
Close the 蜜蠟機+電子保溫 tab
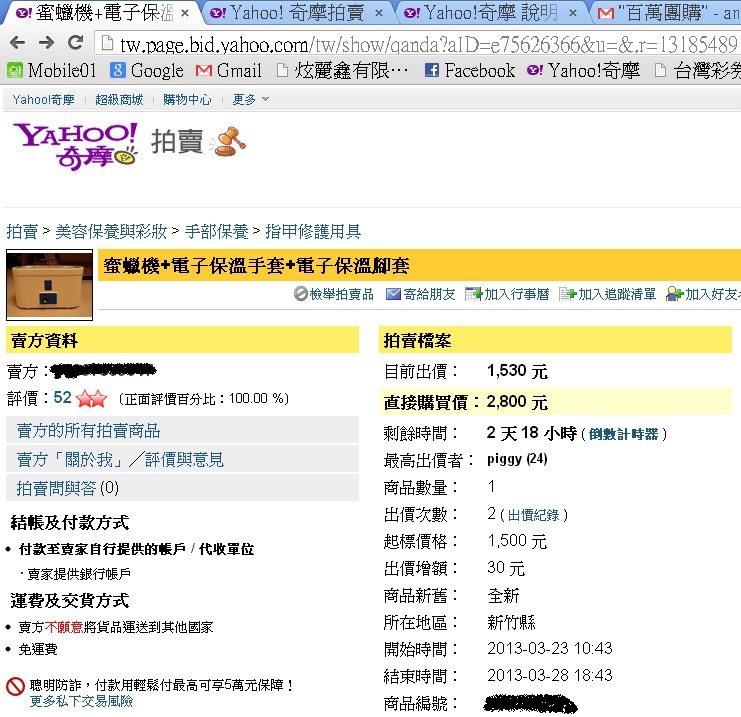click(185, 13)
